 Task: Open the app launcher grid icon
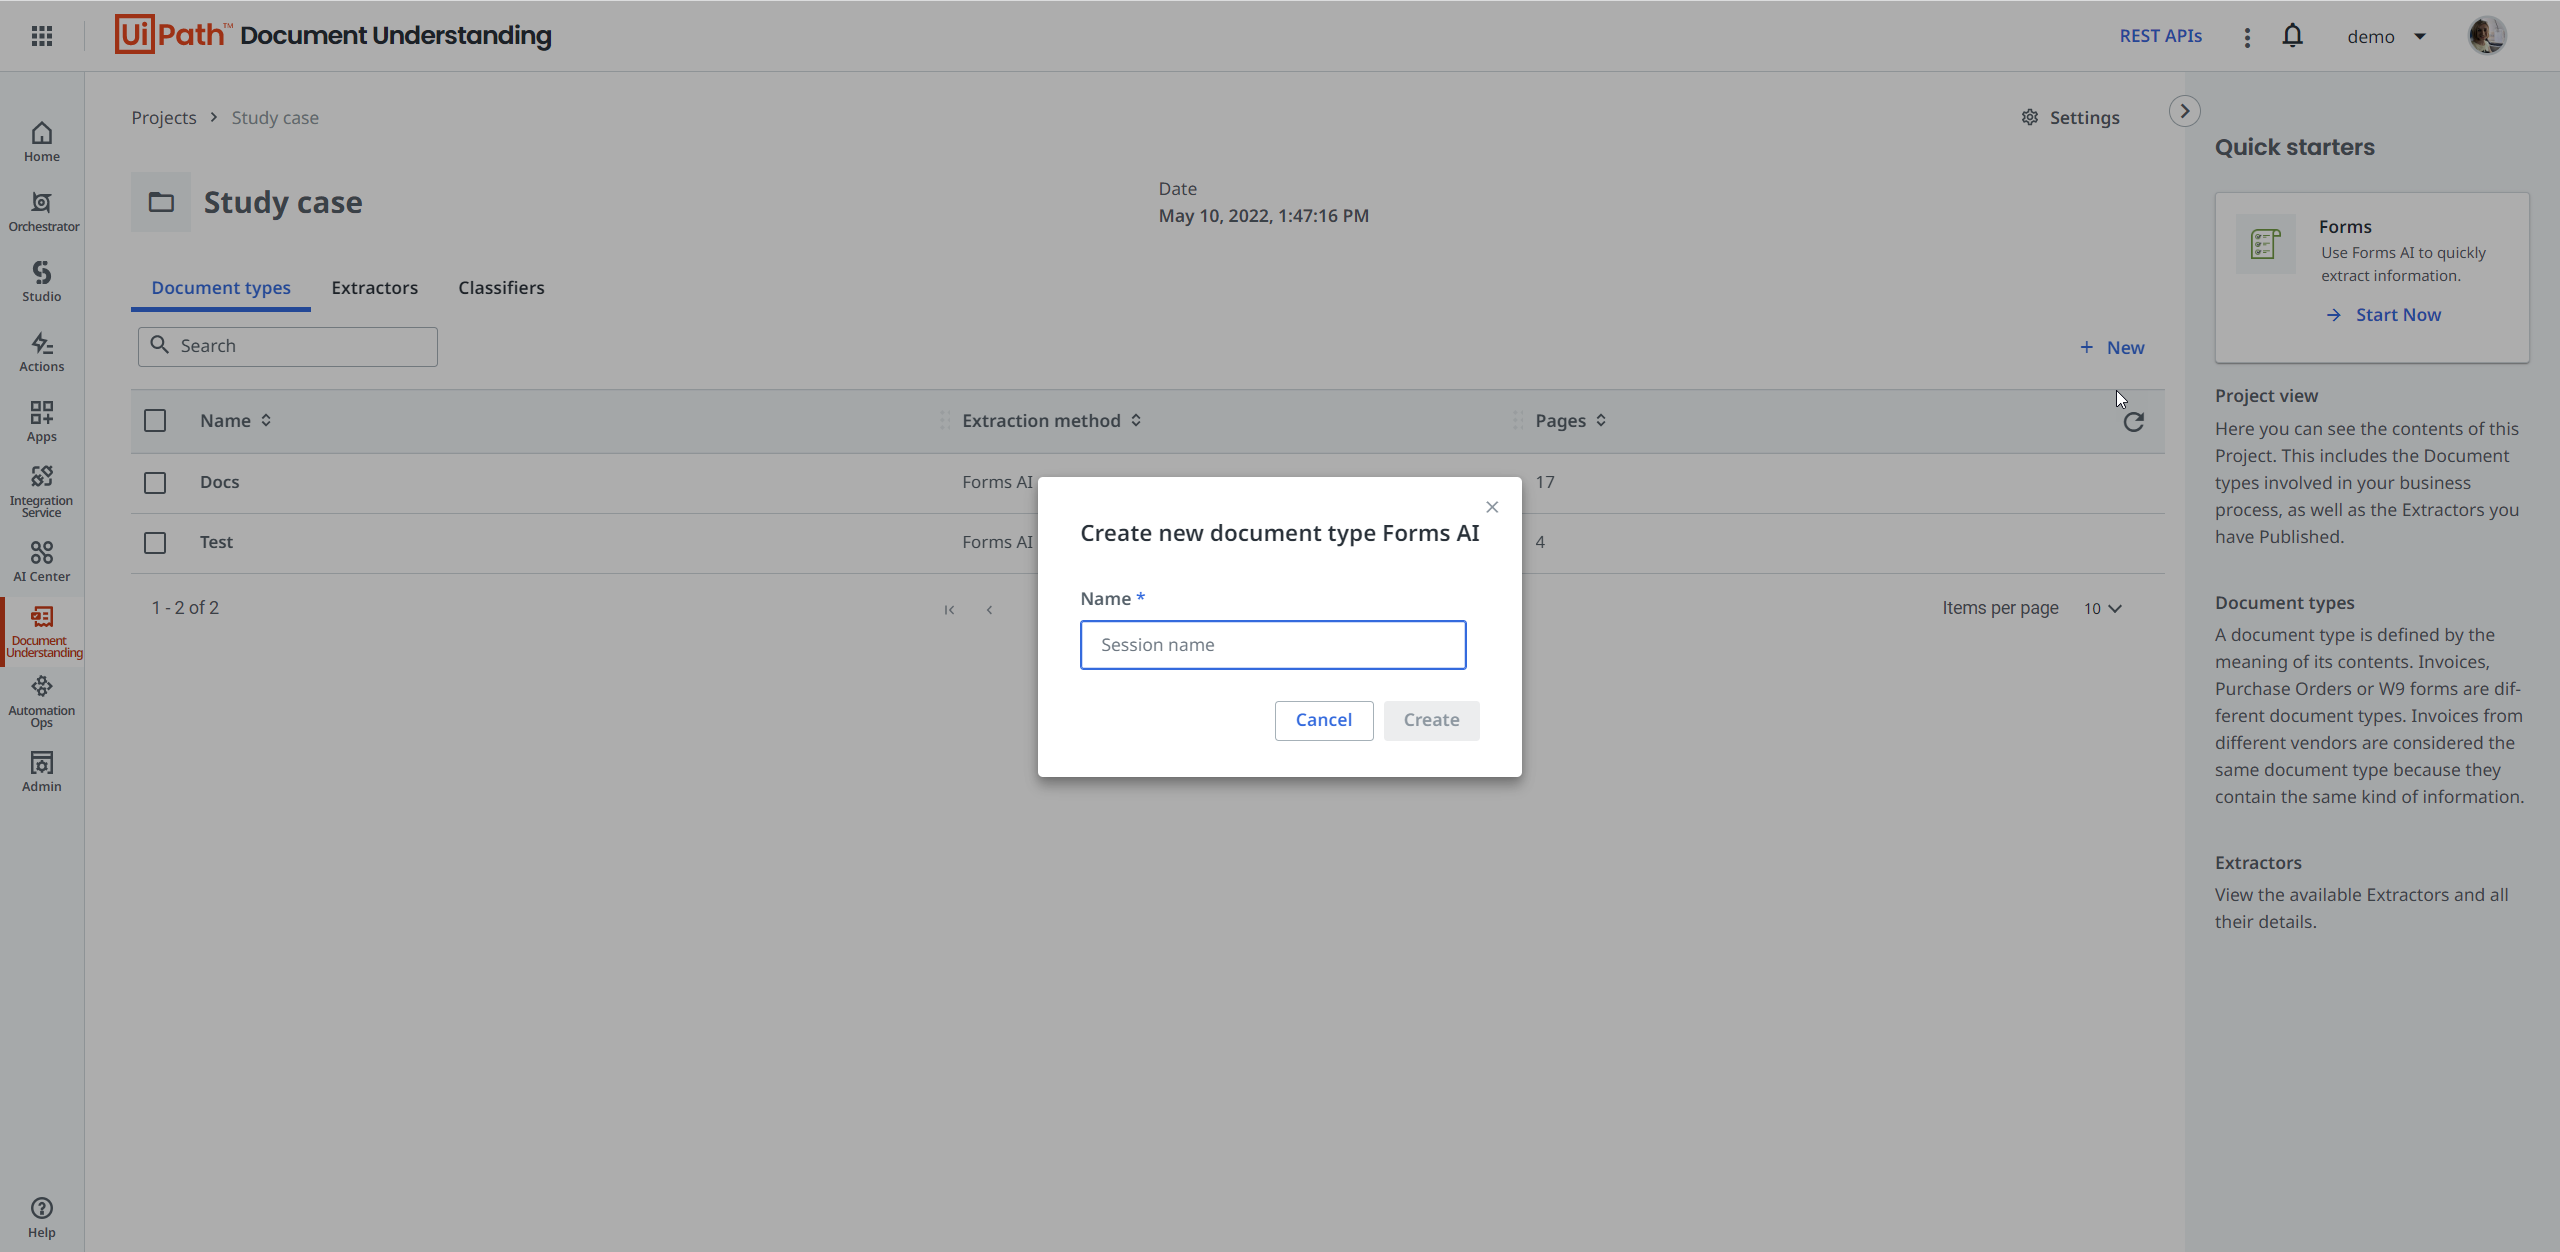tap(42, 36)
